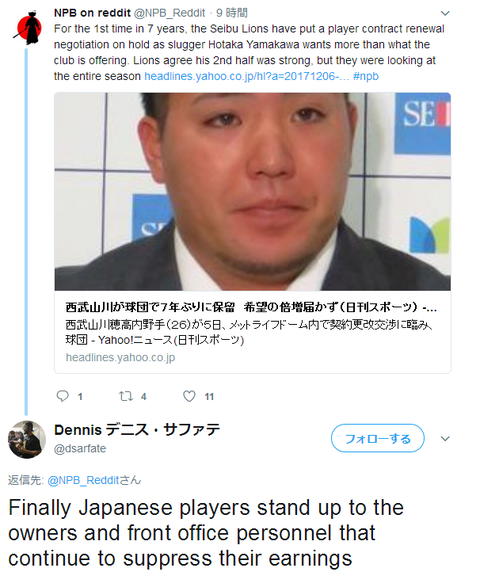Open the NPB on reddit display name
480x587 pixels.
(x=92, y=13)
